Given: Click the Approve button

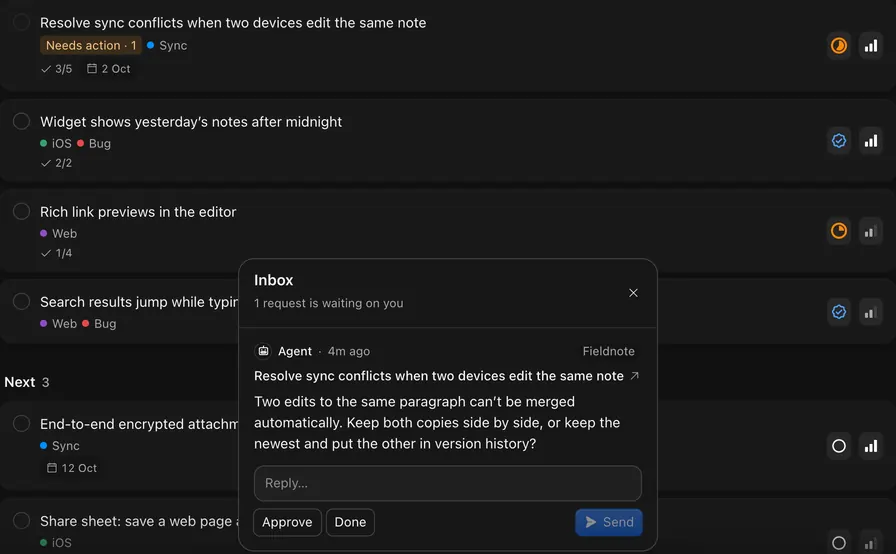Looking at the screenshot, I should point(287,522).
